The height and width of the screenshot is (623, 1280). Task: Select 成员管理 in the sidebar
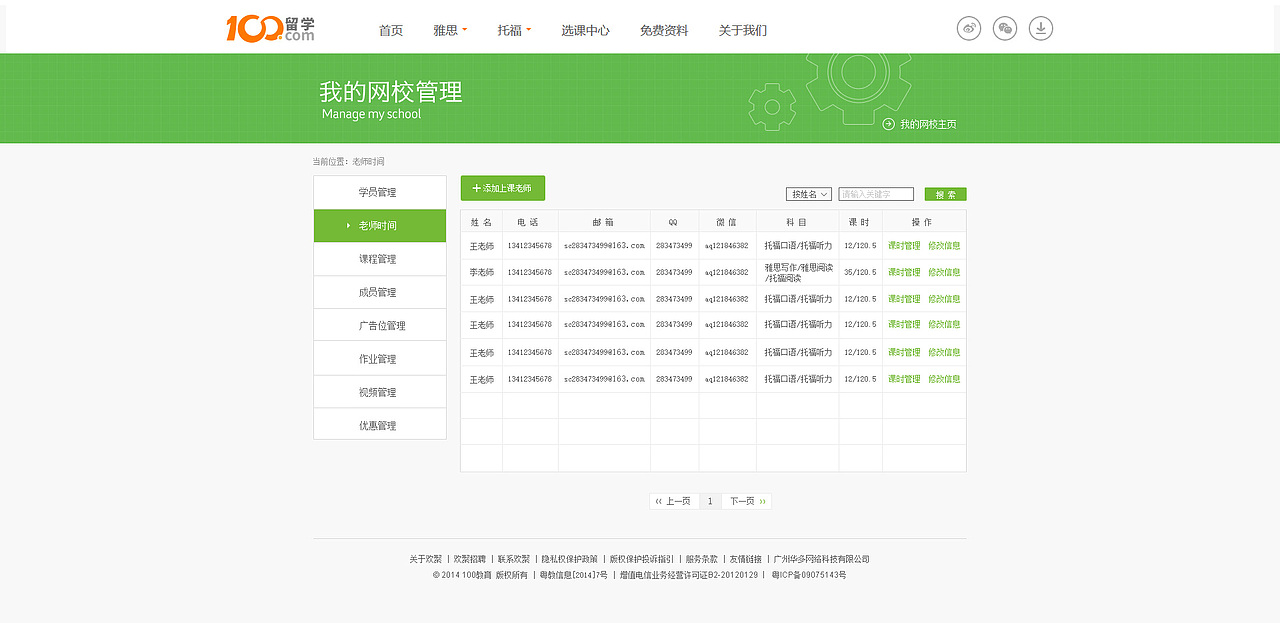380,292
